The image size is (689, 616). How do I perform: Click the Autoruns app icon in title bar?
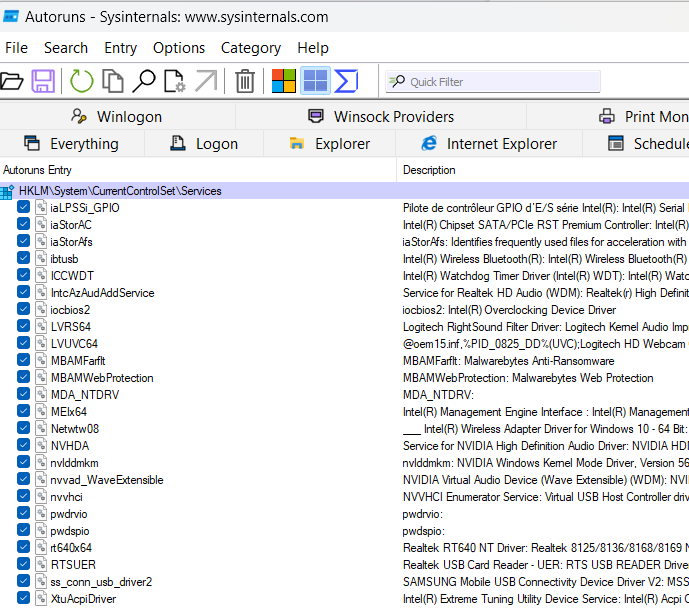click(x=11, y=17)
